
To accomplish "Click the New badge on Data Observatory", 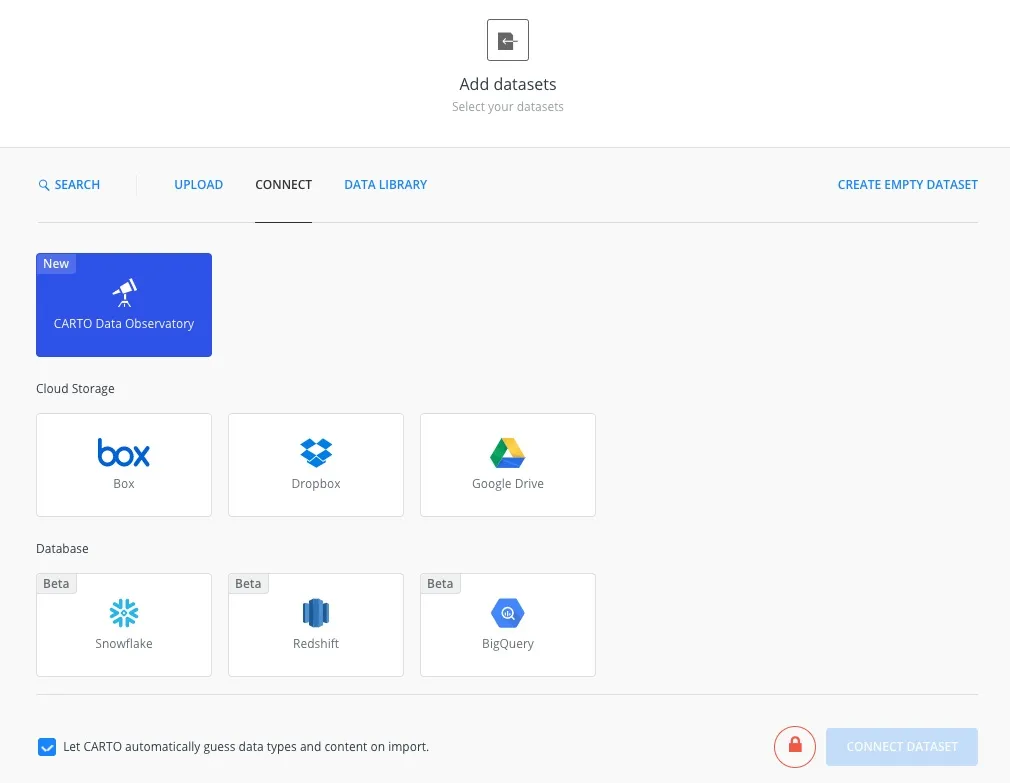I will 56,263.
